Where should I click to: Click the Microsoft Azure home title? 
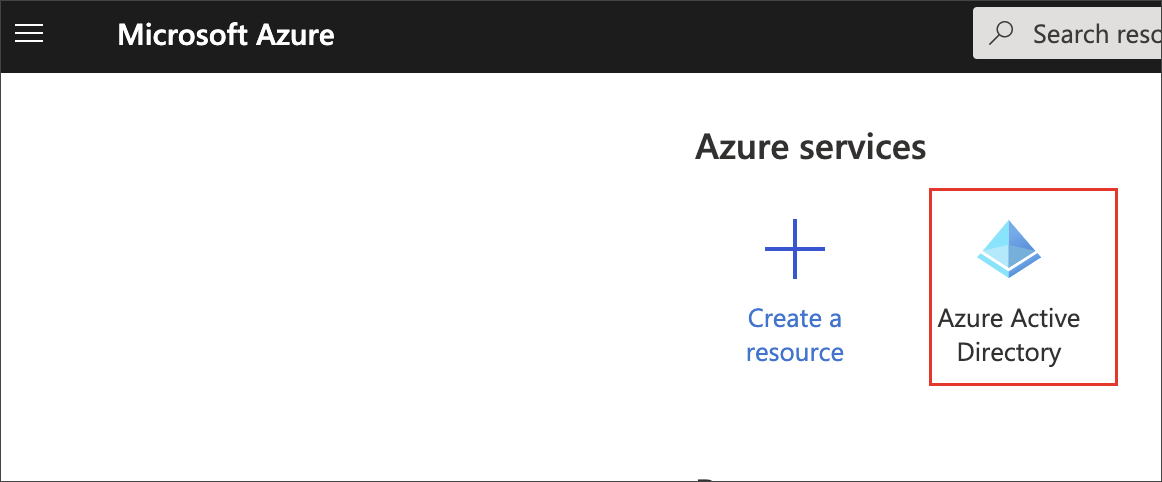(225, 35)
